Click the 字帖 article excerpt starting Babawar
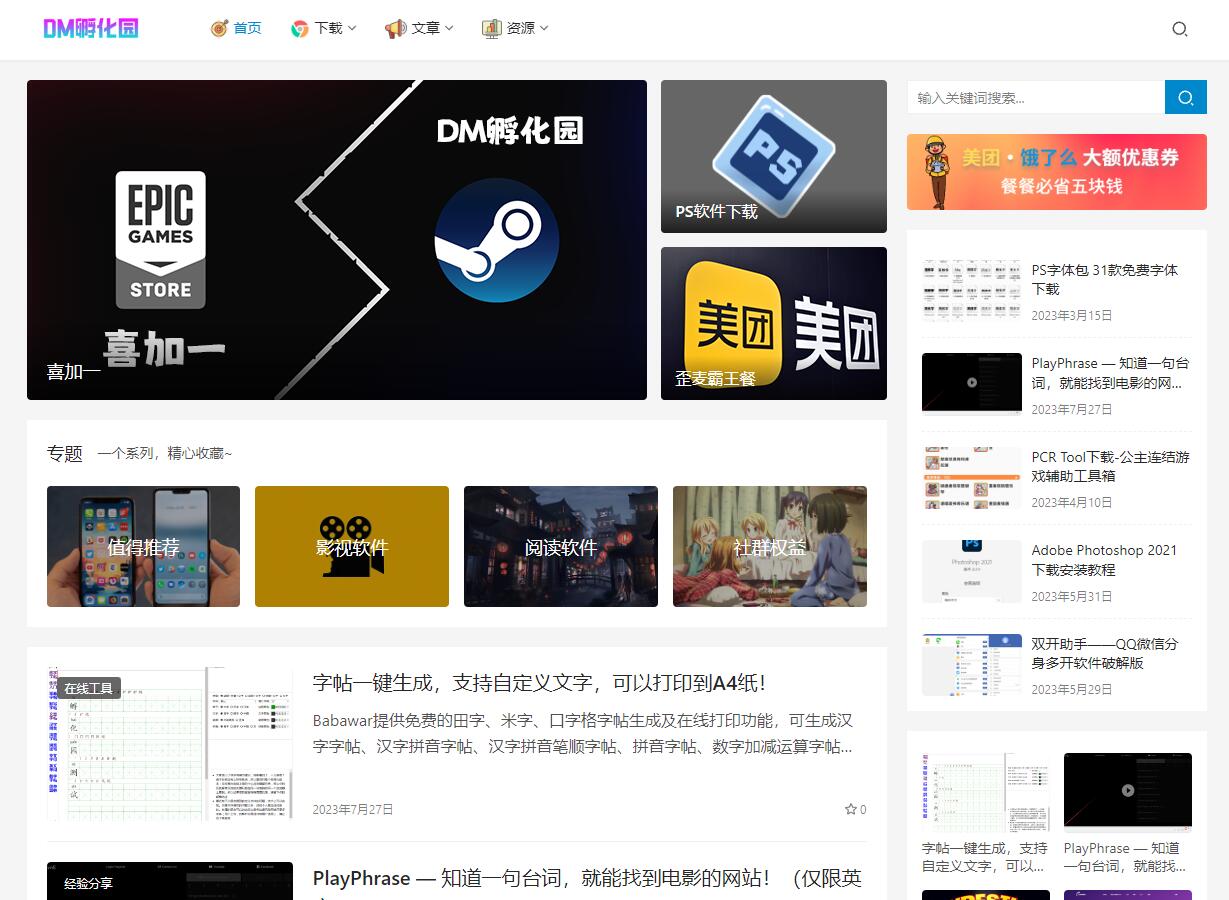Image resolution: width=1229 pixels, height=900 pixels. tap(583, 733)
